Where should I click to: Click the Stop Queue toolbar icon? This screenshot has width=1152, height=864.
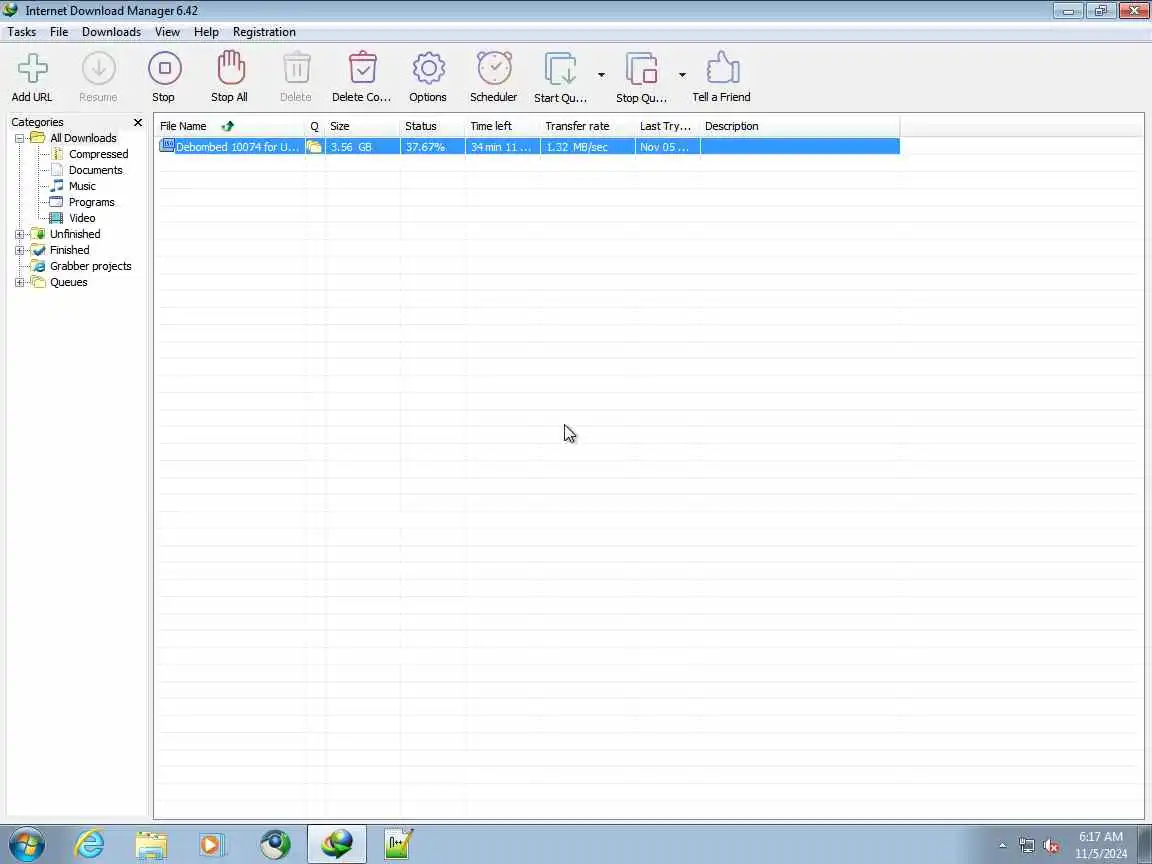(x=641, y=69)
